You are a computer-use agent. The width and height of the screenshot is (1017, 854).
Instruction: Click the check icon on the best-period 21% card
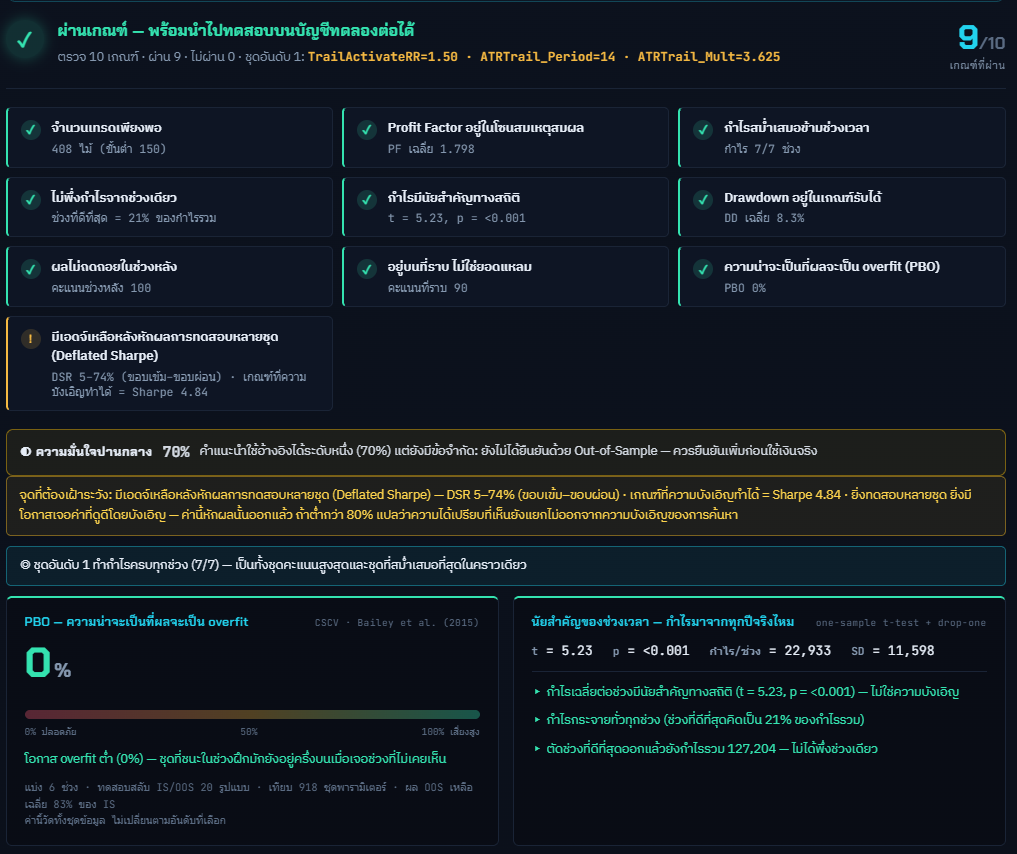(30, 200)
